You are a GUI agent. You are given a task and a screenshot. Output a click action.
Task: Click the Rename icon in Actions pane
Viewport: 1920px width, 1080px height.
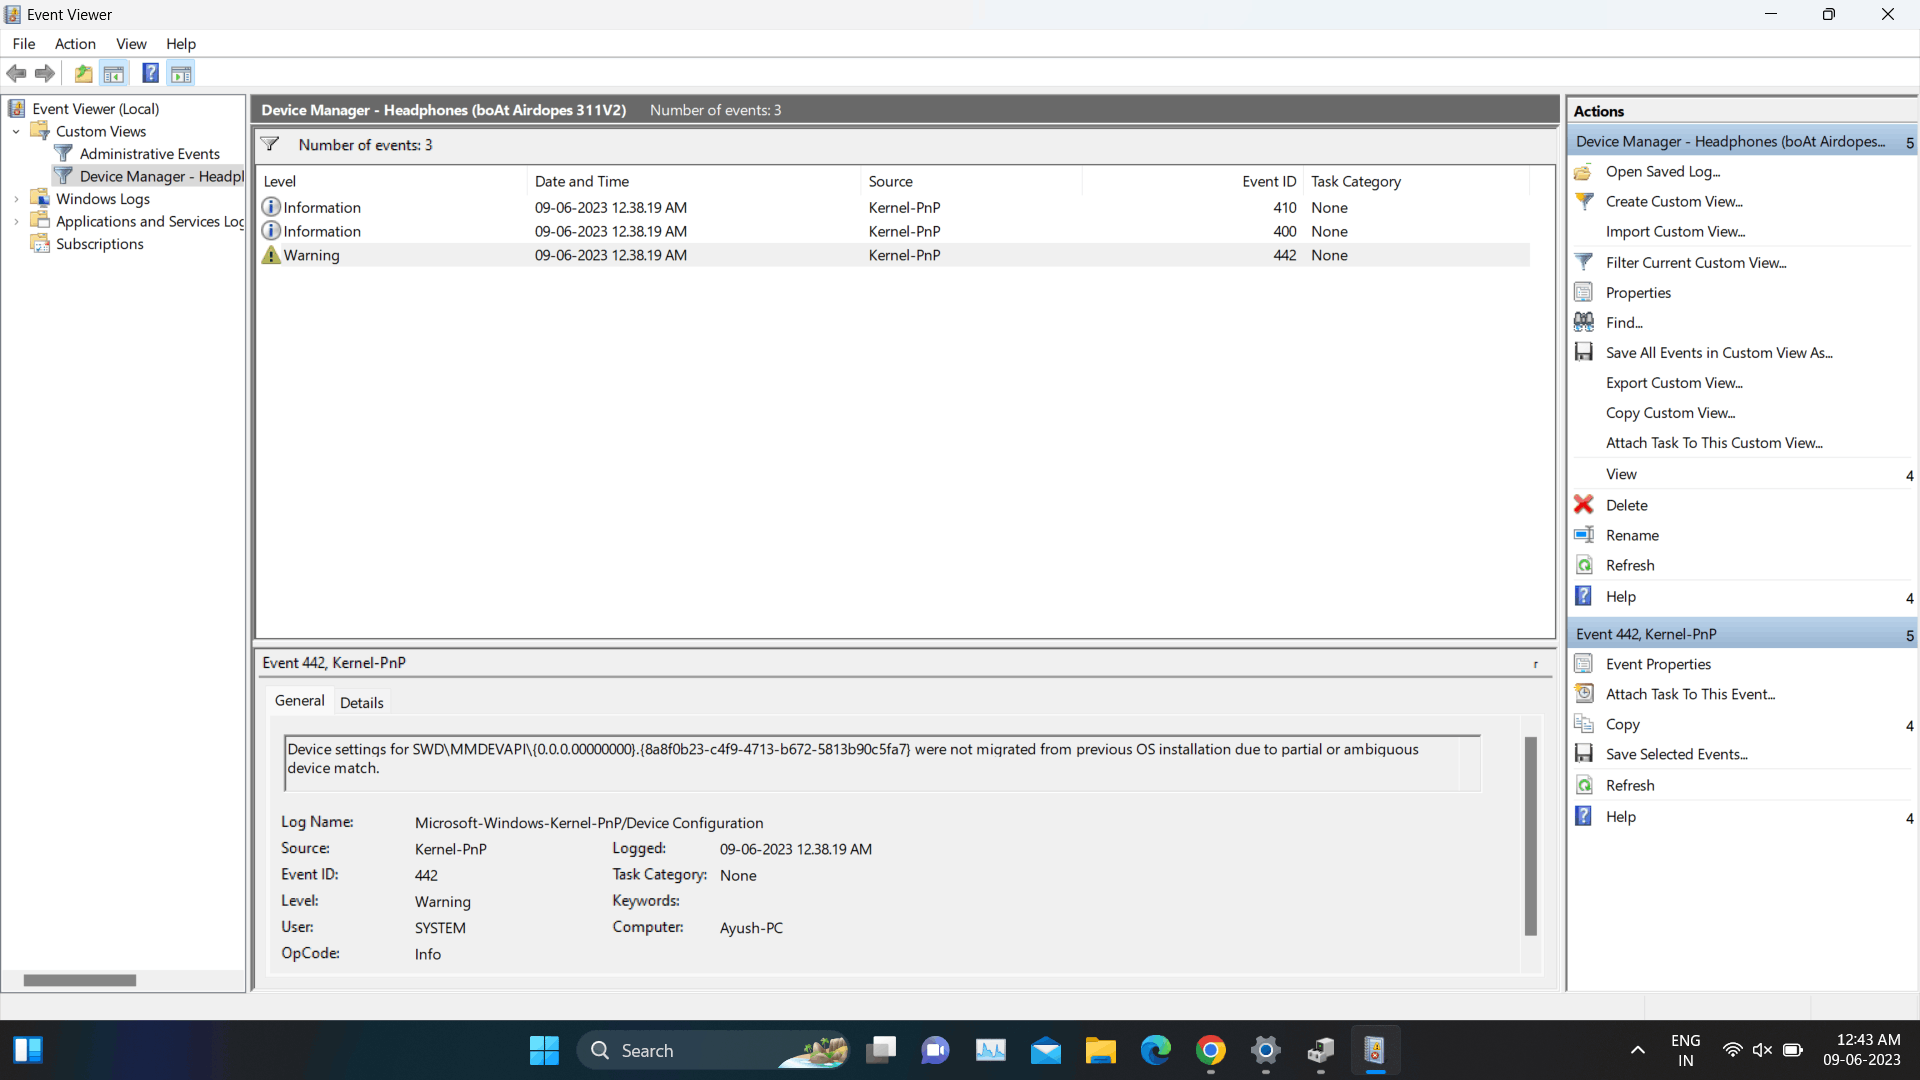click(1584, 535)
